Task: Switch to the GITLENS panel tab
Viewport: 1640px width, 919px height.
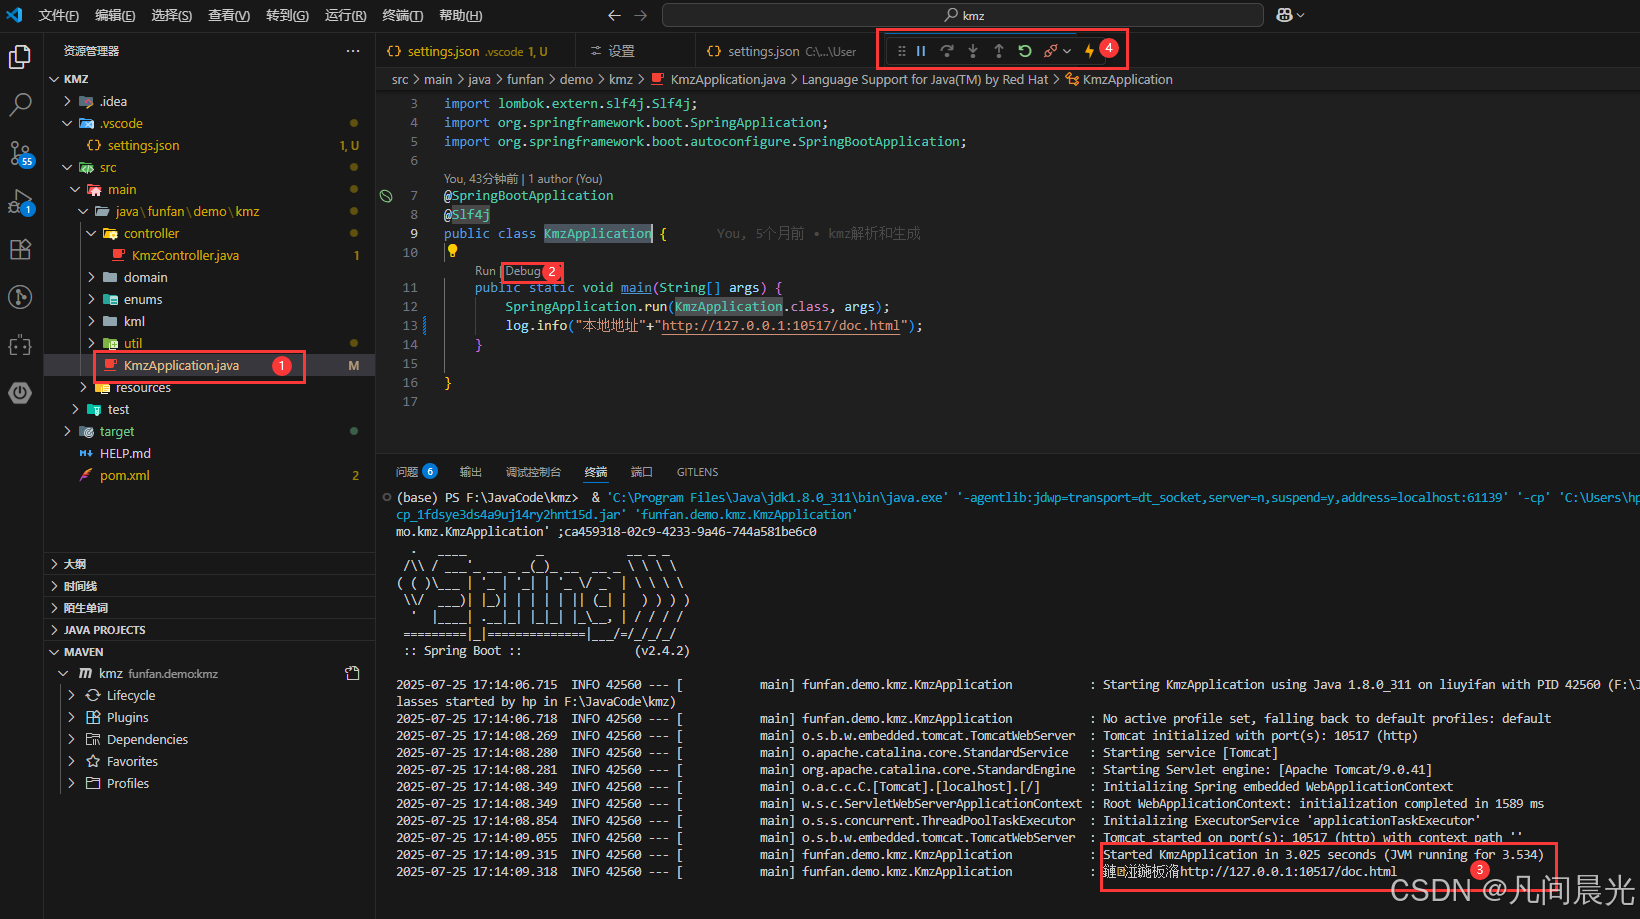Action: point(697,472)
